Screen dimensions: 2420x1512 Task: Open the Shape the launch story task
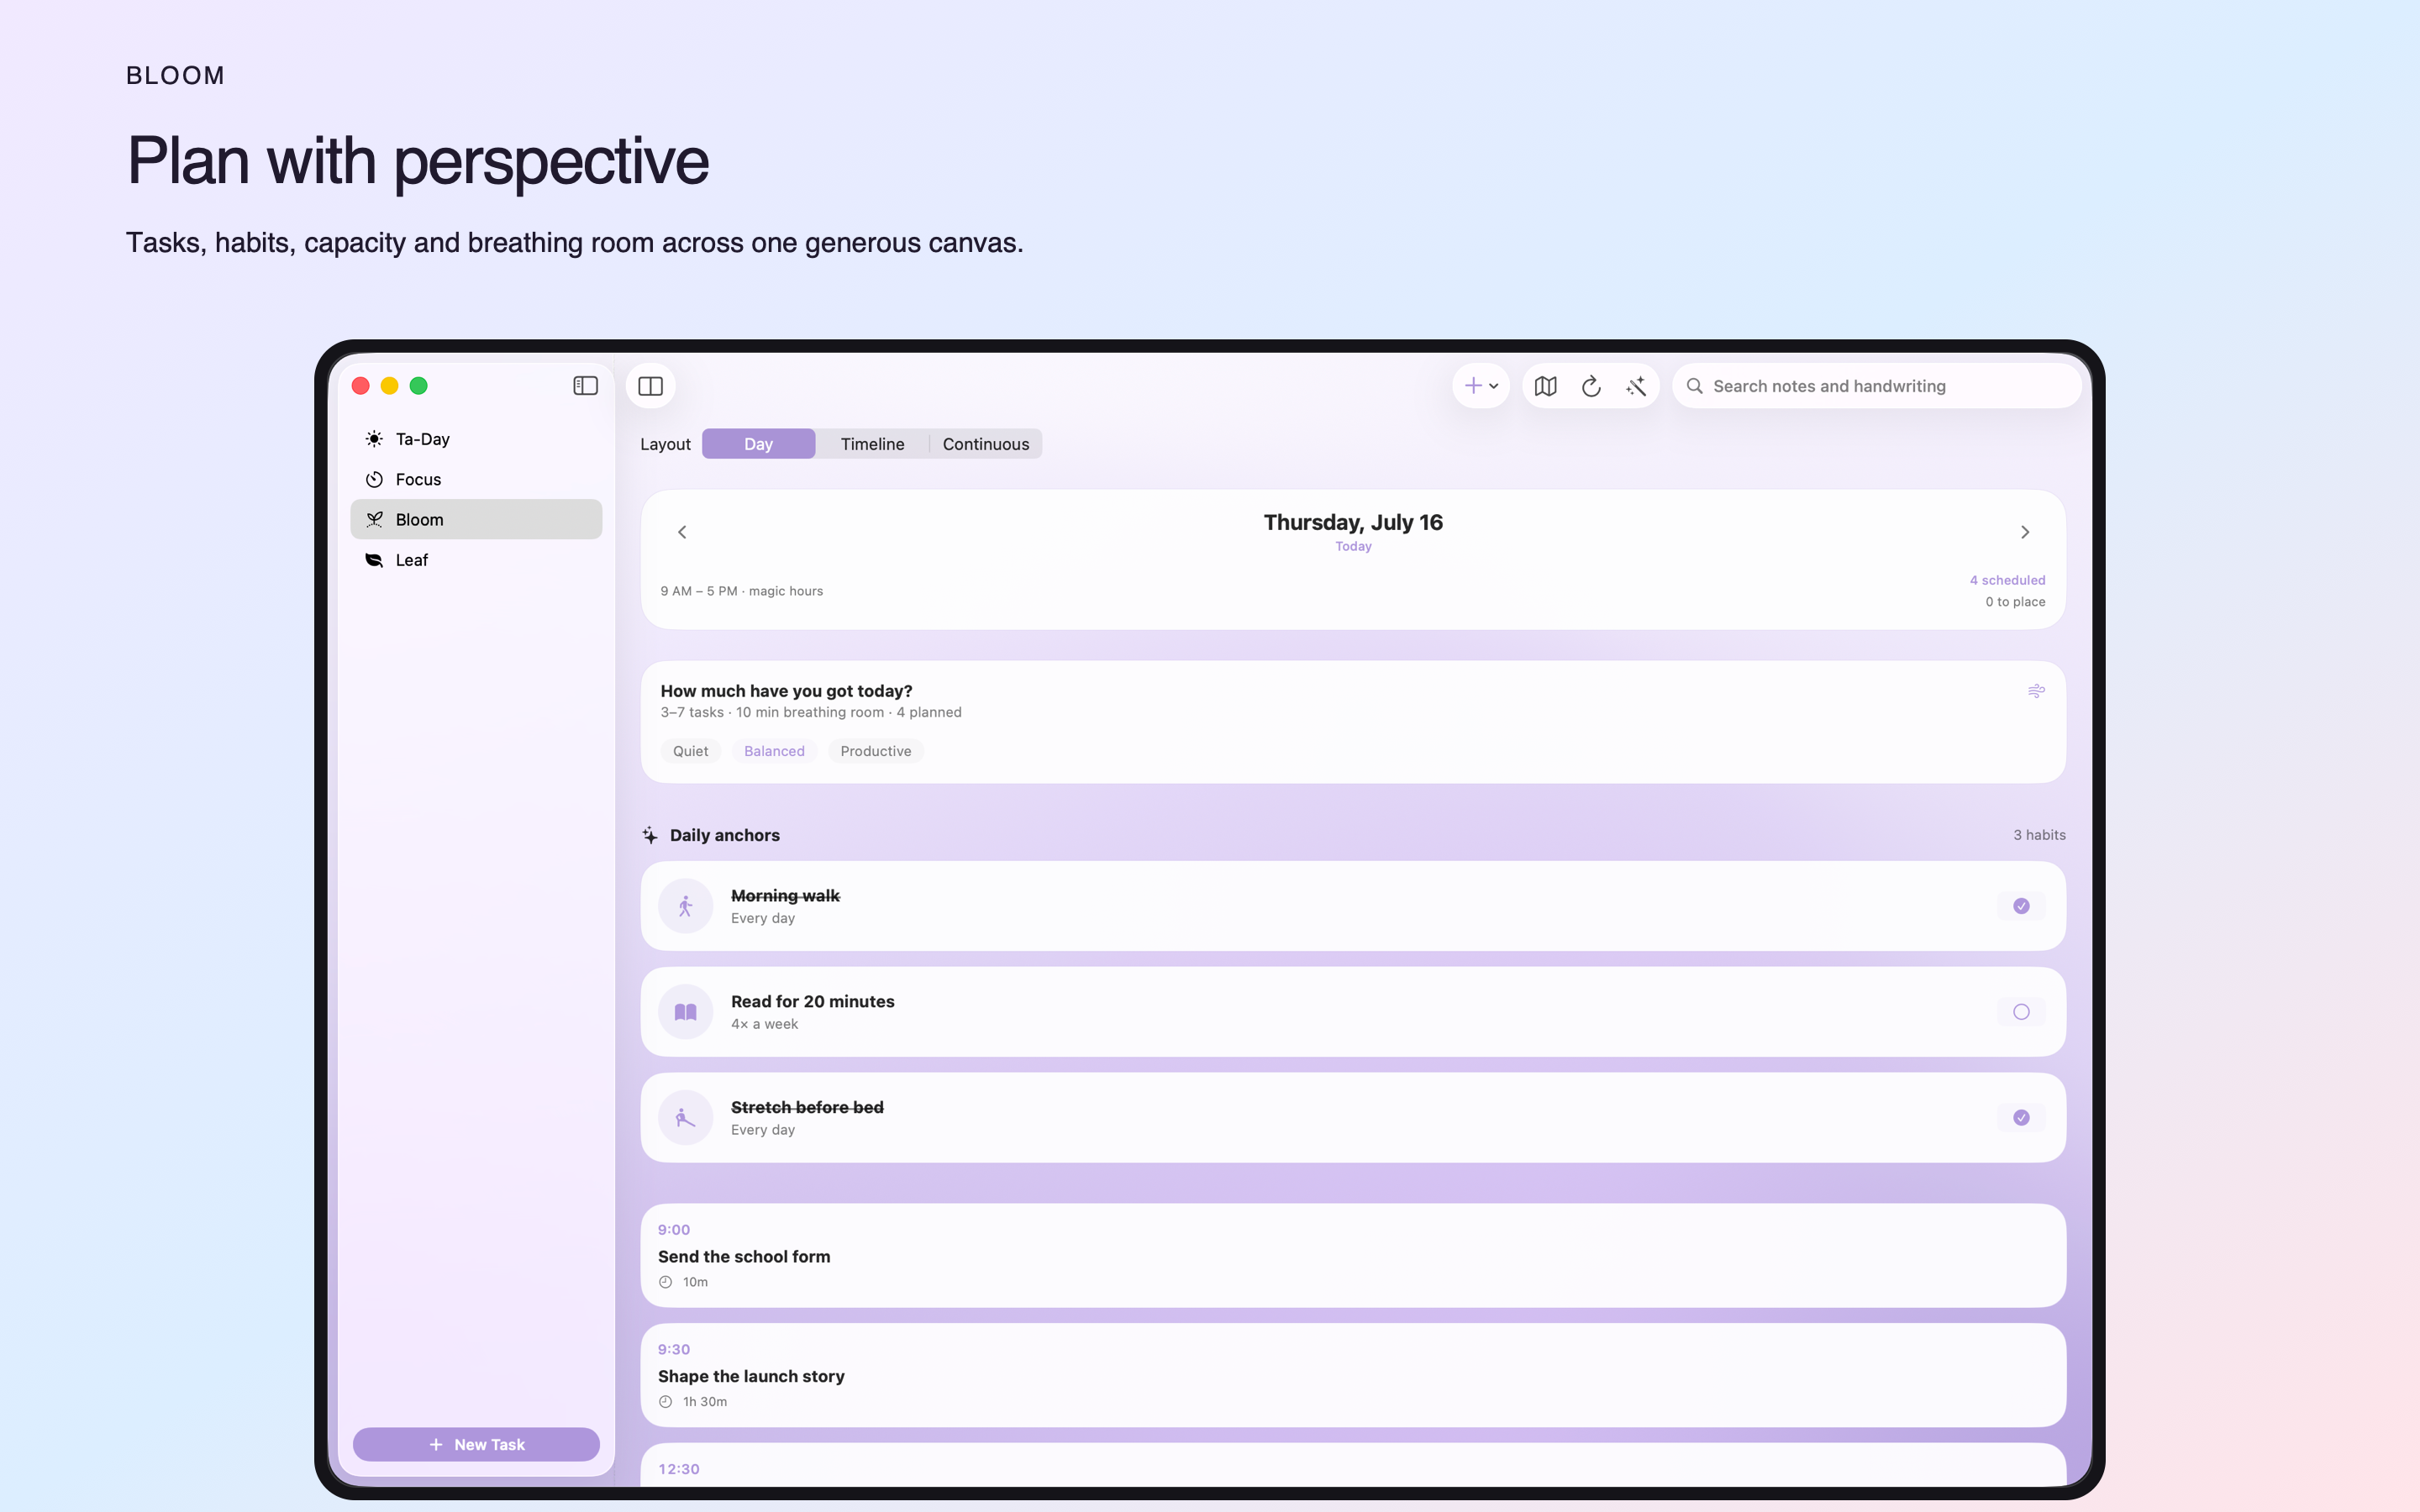coord(1353,1375)
